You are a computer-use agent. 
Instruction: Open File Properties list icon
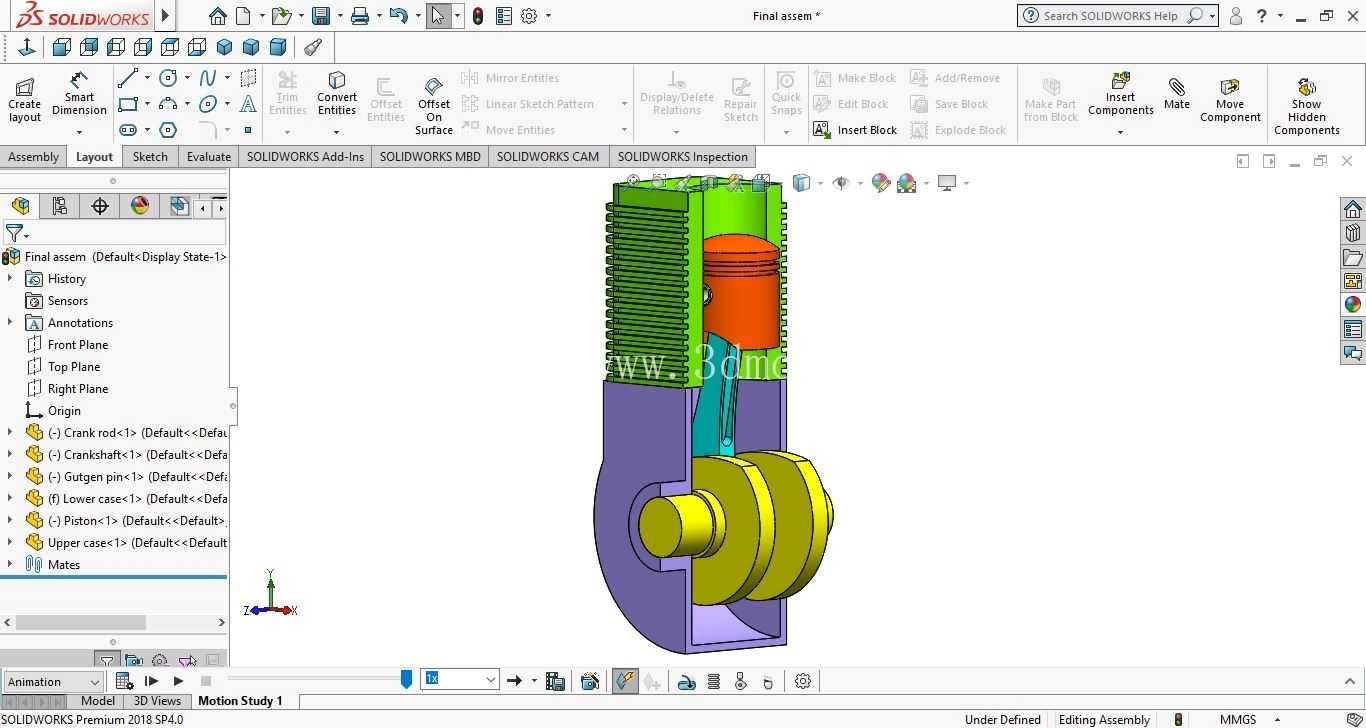503,16
